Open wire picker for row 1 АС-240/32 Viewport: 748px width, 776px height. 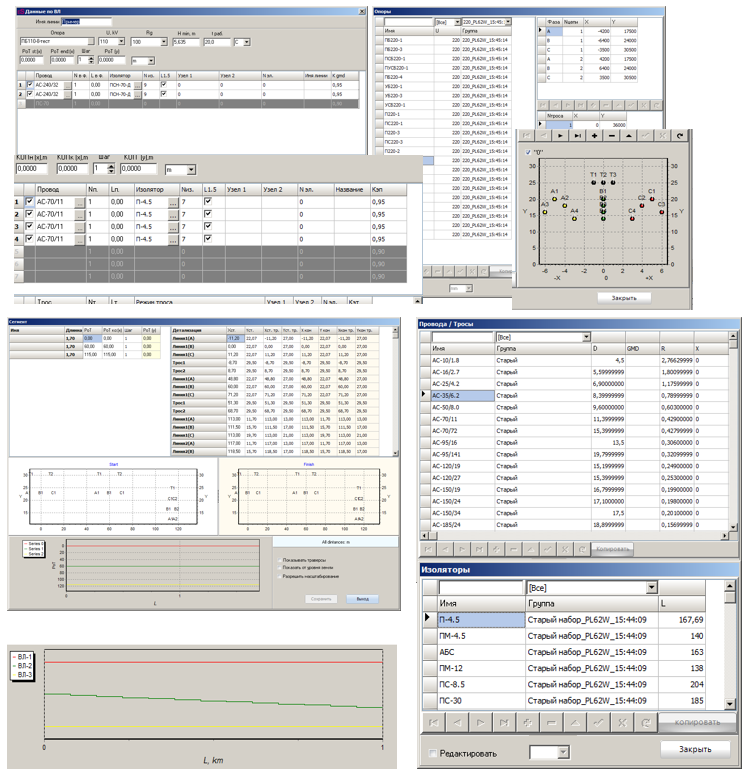(65, 85)
